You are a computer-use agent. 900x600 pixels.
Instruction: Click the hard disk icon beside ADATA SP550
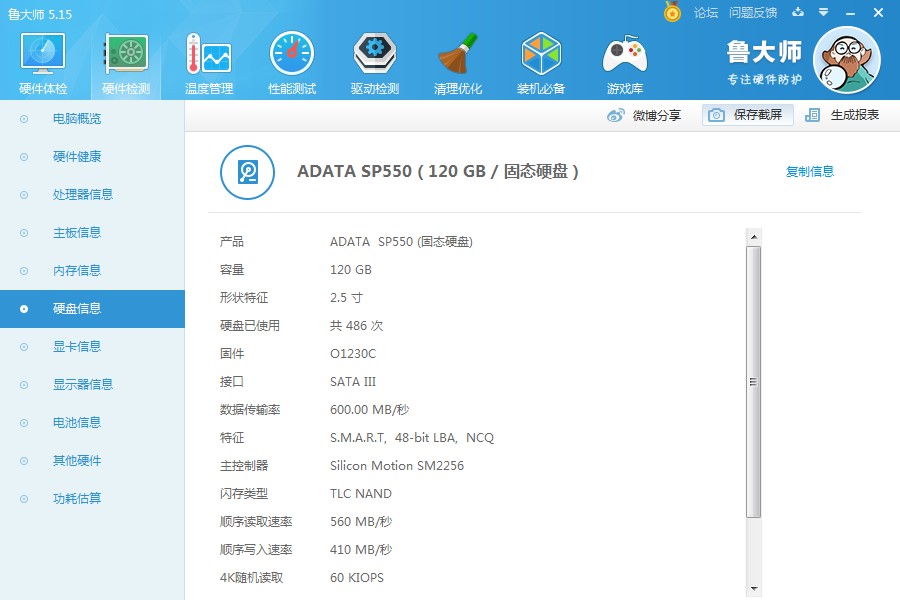click(247, 172)
